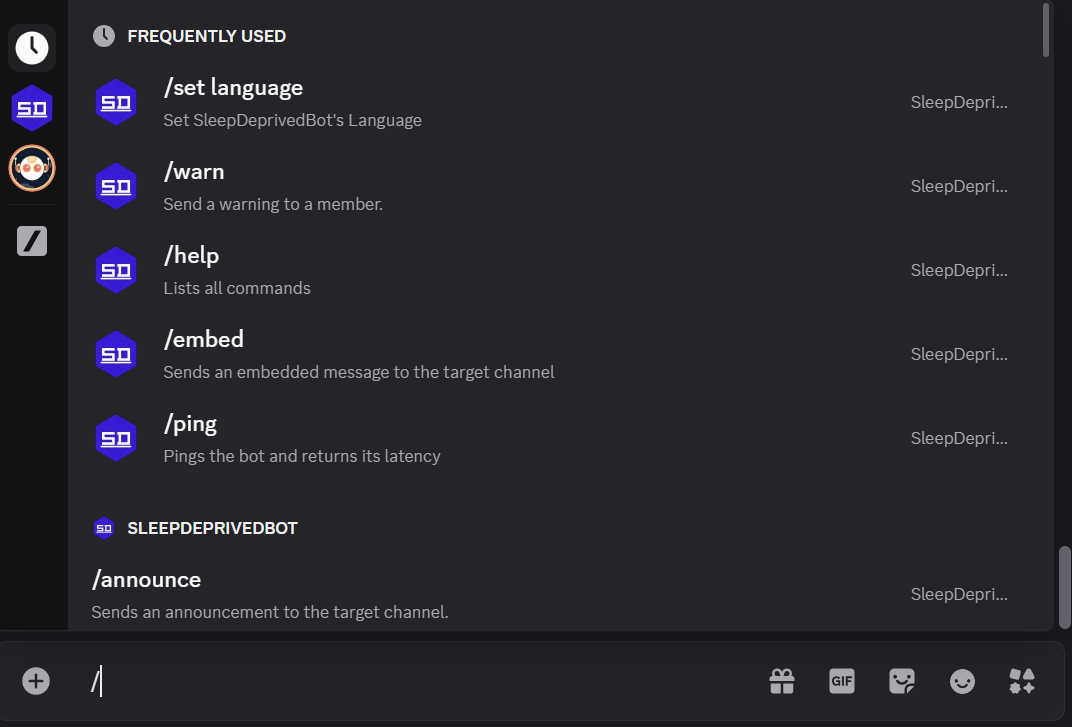This screenshot has width=1072, height=727.
Task: Select SleepDeprivedBot in command sidebar
Action: [x=32, y=108]
